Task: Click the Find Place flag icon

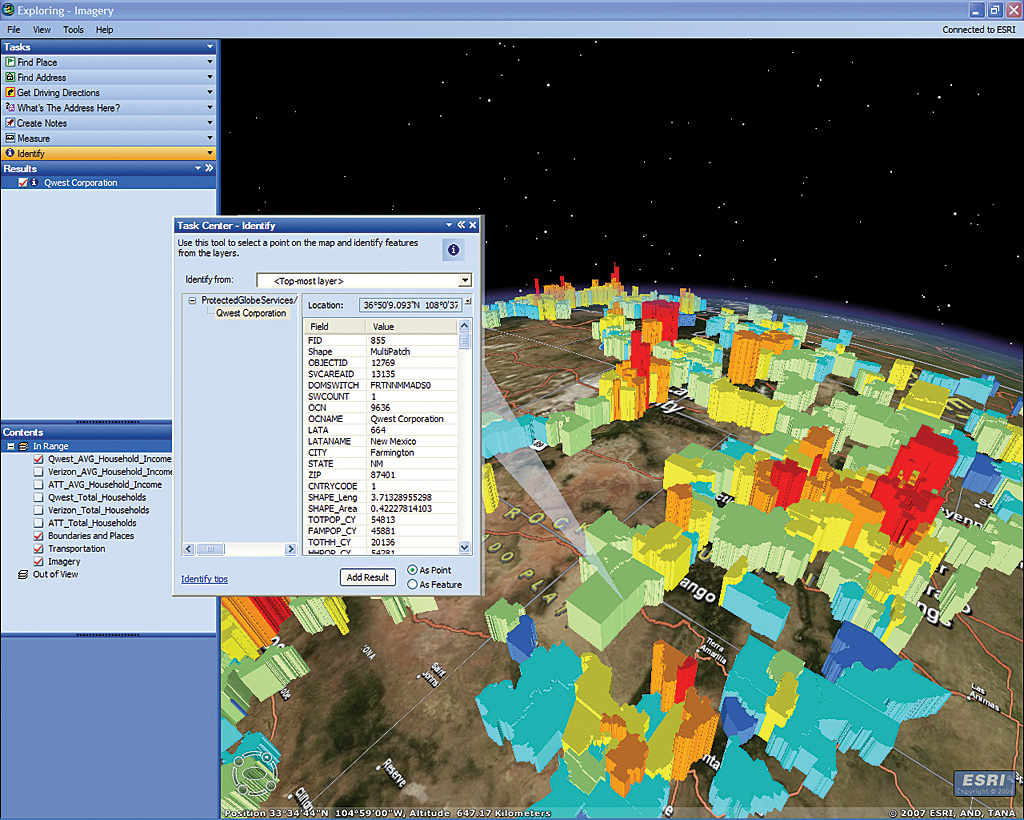Action: [10, 62]
